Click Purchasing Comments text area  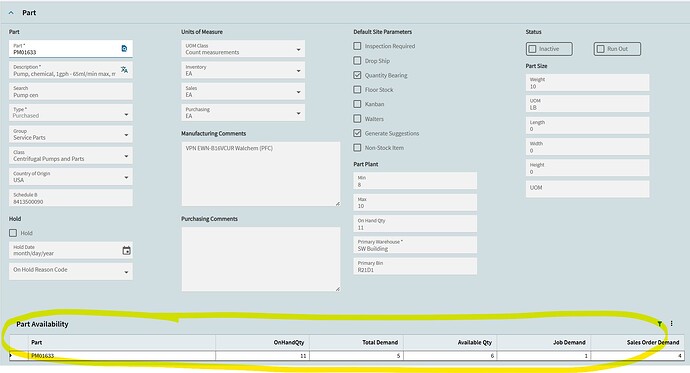pos(261,259)
